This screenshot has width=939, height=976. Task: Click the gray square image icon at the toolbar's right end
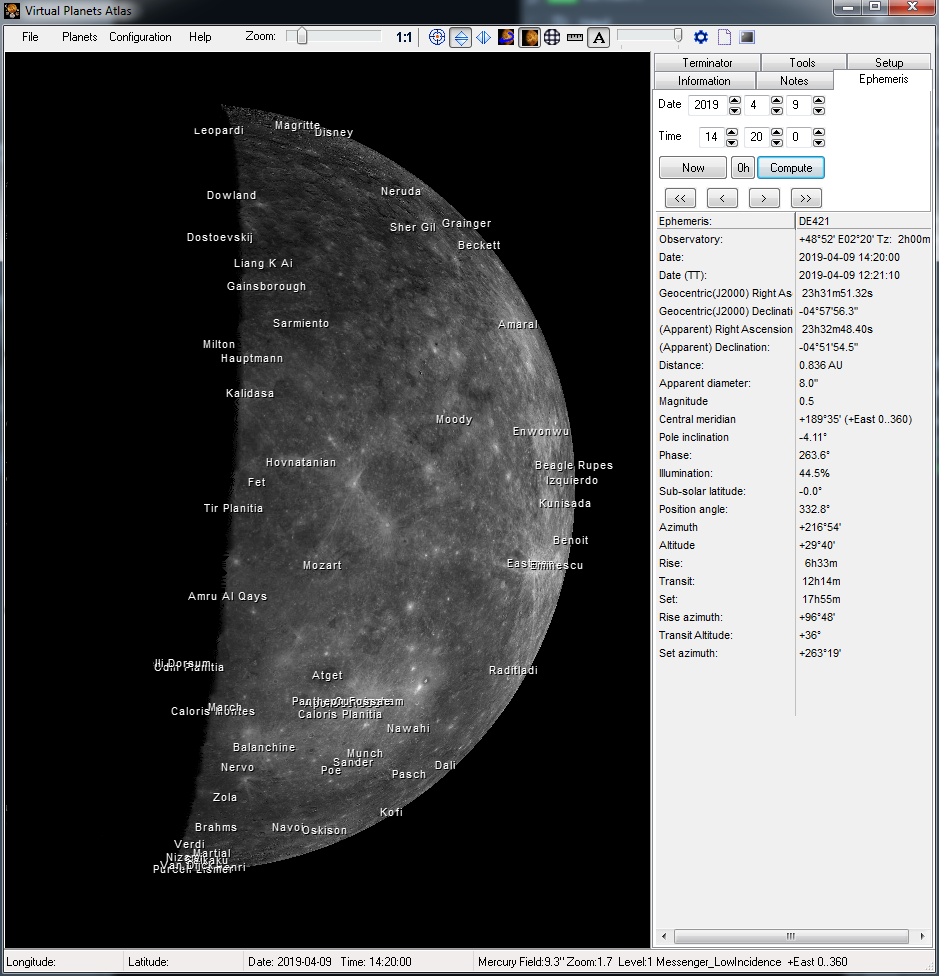[747, 37]
